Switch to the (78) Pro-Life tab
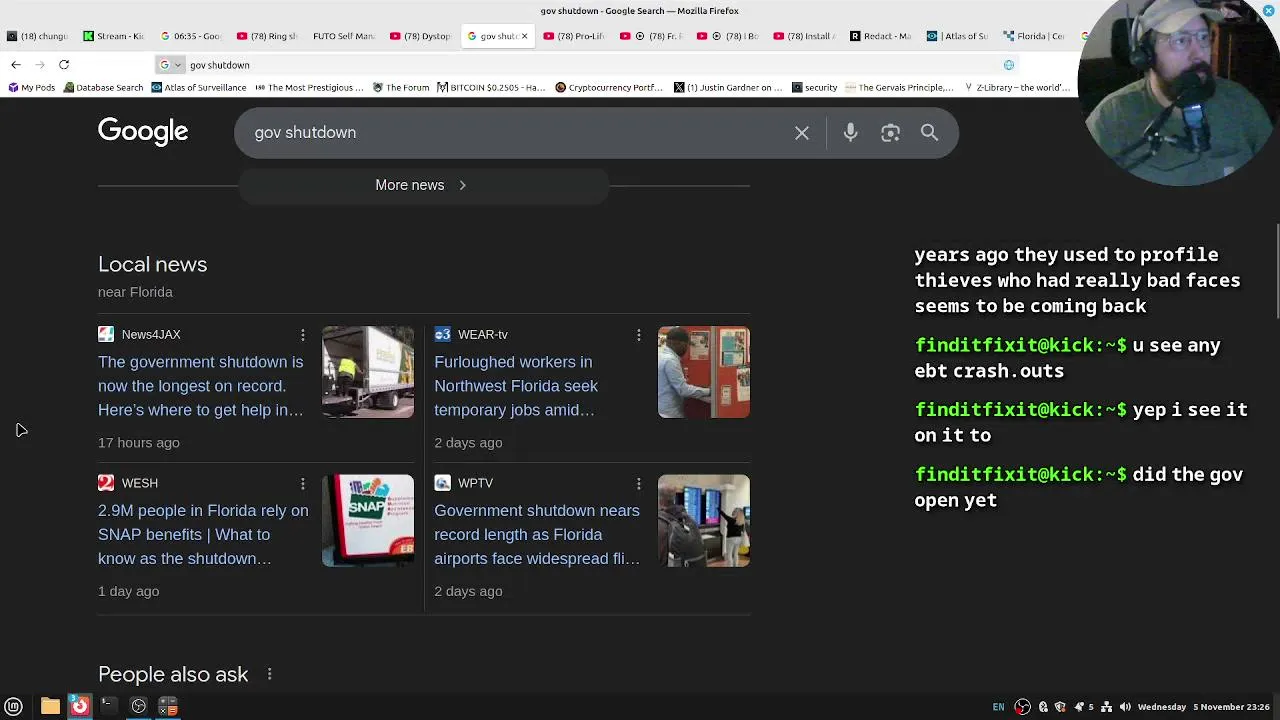The width and height of the screenshot is (1280, 720). coord(574,36)
